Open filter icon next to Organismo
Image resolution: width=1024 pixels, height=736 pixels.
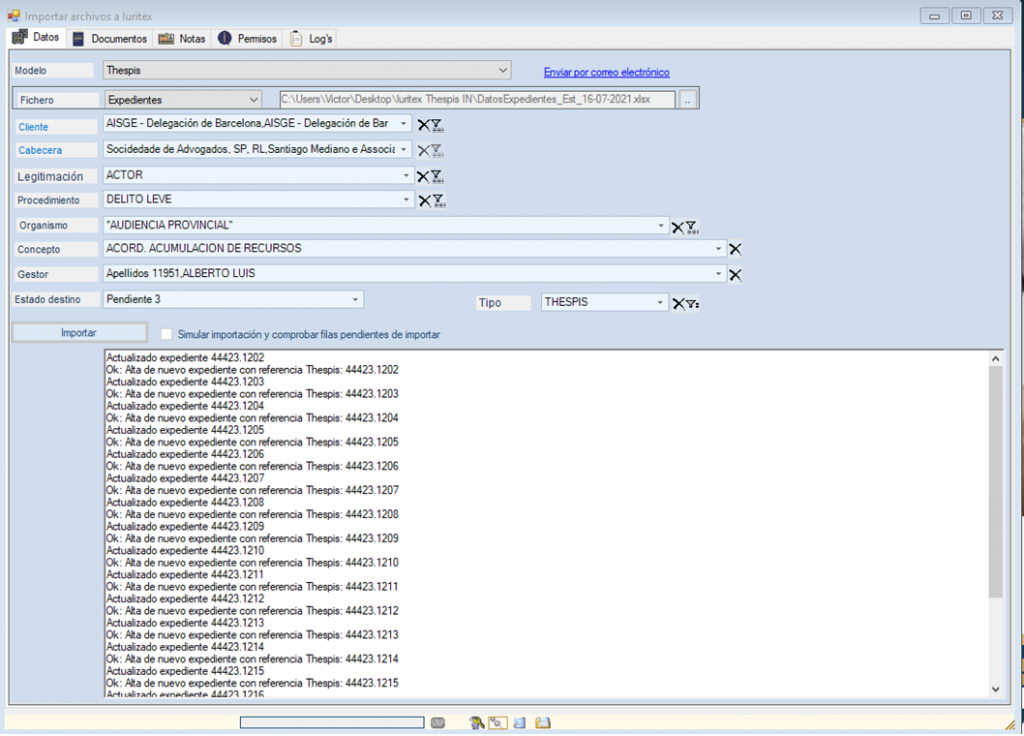coord(691,227)
